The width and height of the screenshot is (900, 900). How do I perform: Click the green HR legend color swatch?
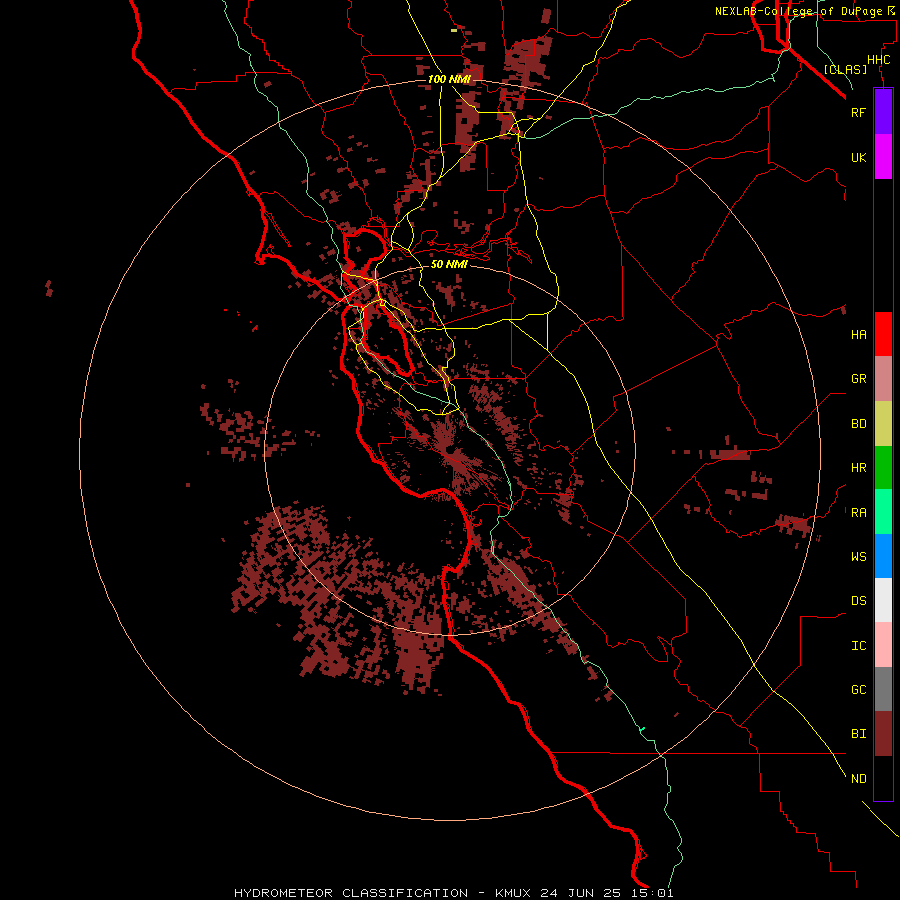click(x=883, y=468)
